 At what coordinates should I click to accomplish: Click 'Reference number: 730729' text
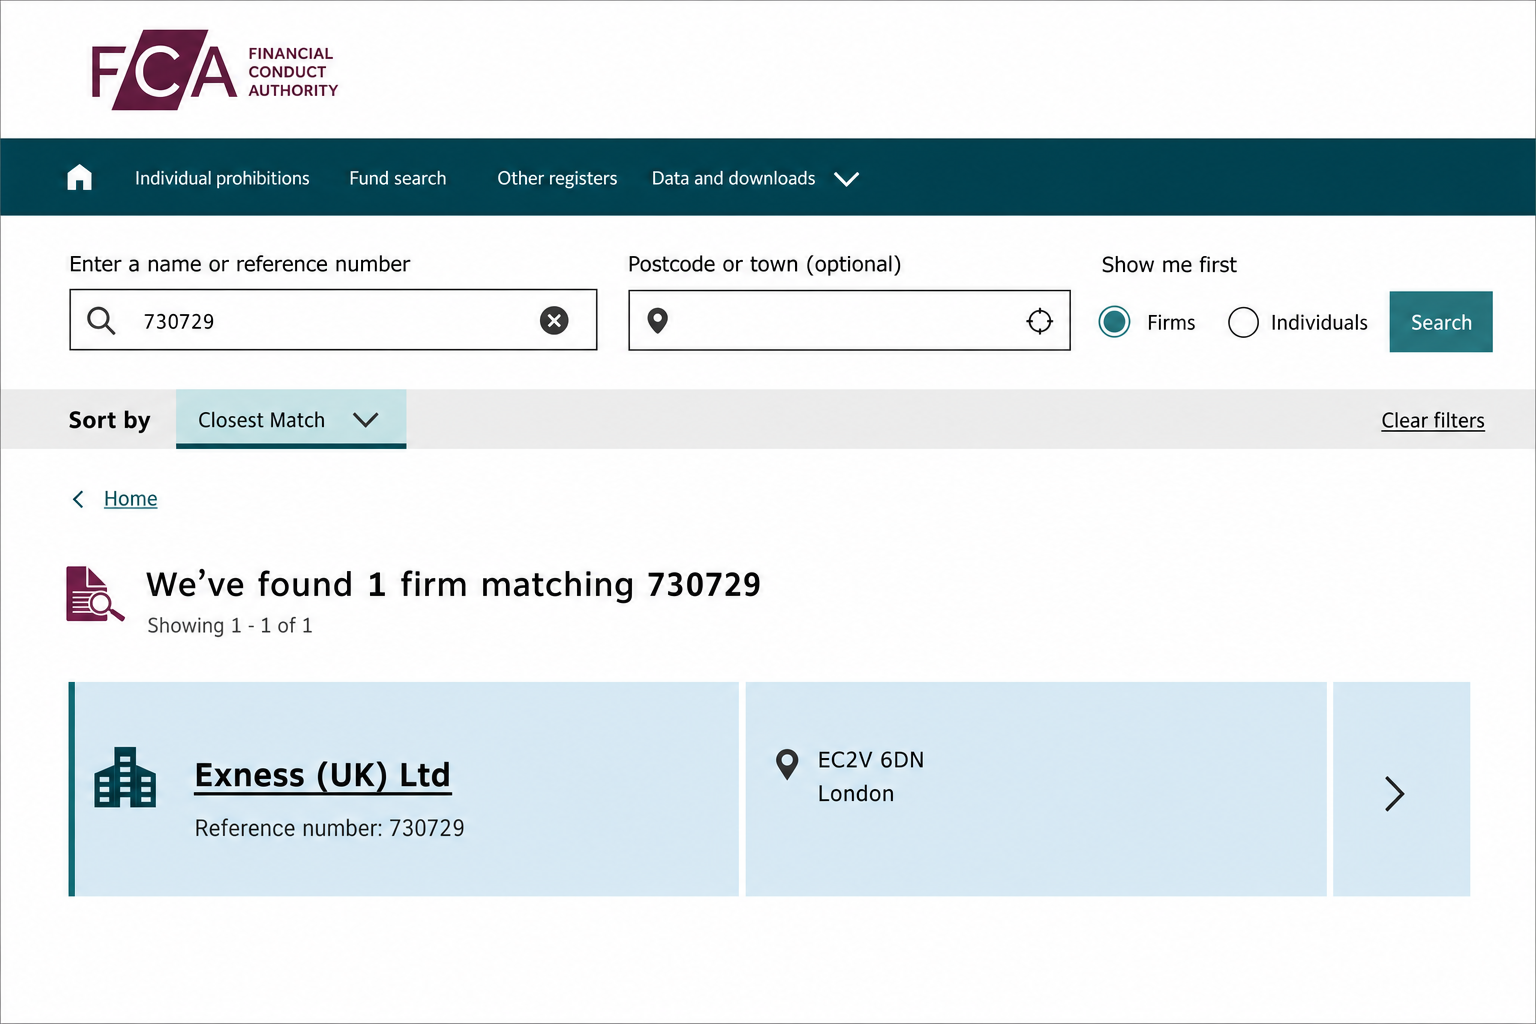tap(329, 828)
